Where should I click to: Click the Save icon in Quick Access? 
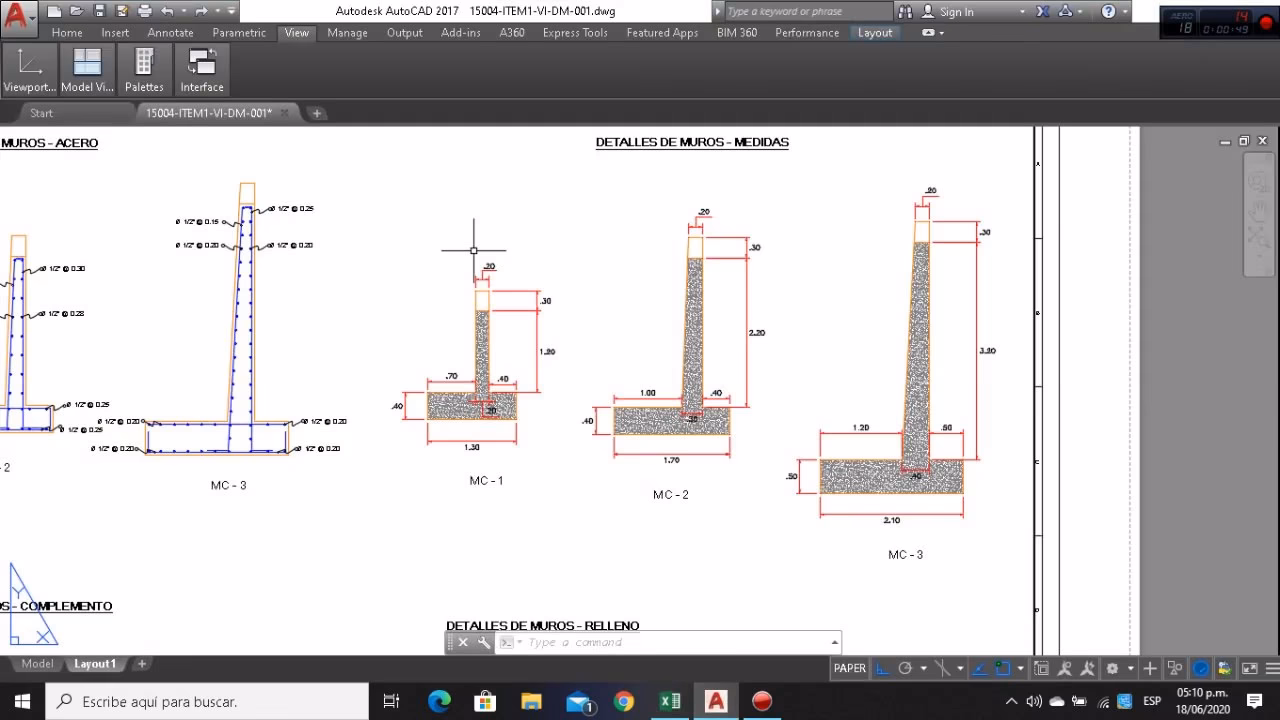pos(99,11)
